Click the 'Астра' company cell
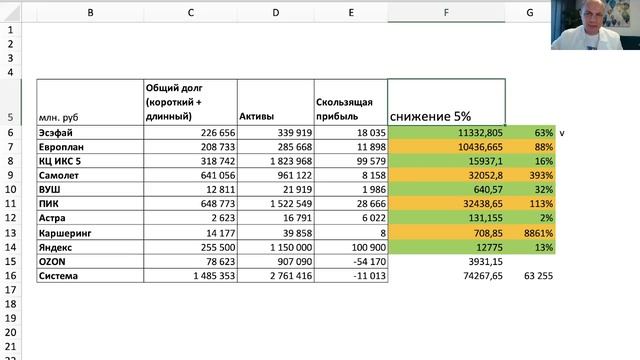640x360 pixels. pyautogui.click(x=90, y=218)
